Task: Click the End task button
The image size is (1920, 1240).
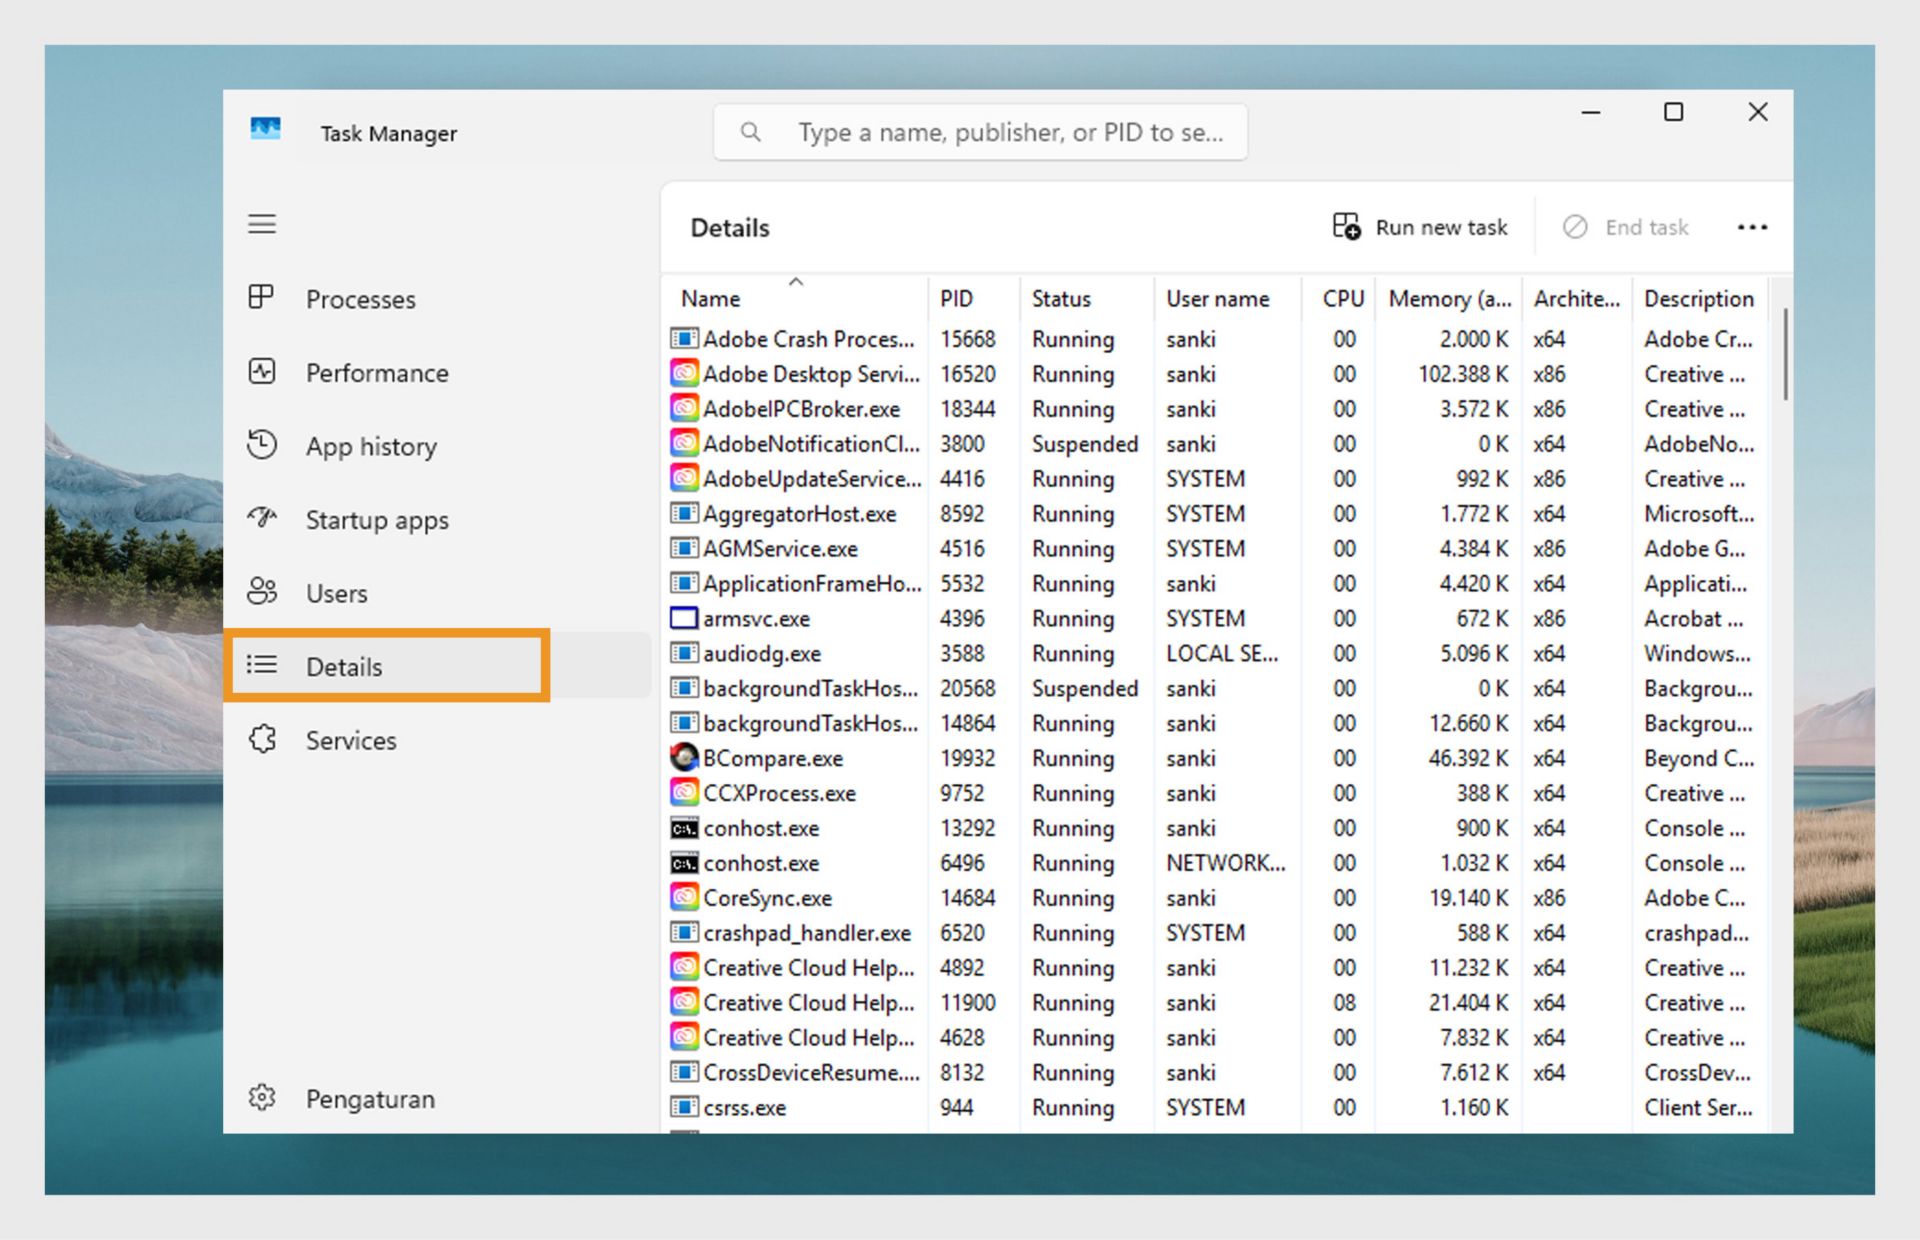Action: click(x=1626, y=228)
